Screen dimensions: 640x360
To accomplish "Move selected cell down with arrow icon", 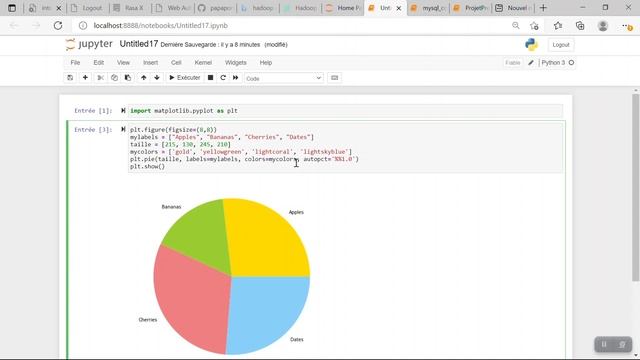I will click(x=157, y=78).
